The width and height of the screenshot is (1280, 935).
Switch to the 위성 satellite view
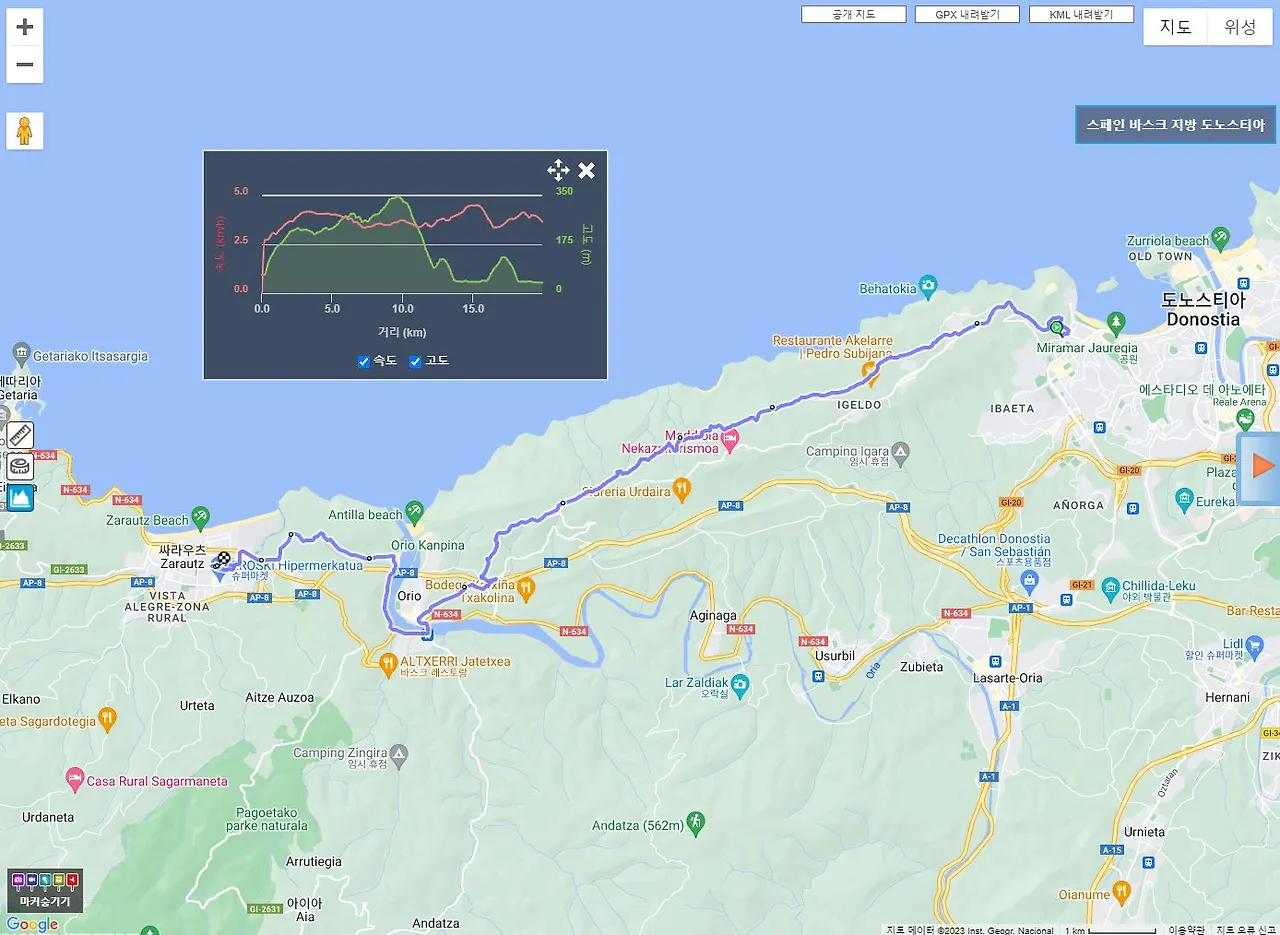(x=1240, y=27)
